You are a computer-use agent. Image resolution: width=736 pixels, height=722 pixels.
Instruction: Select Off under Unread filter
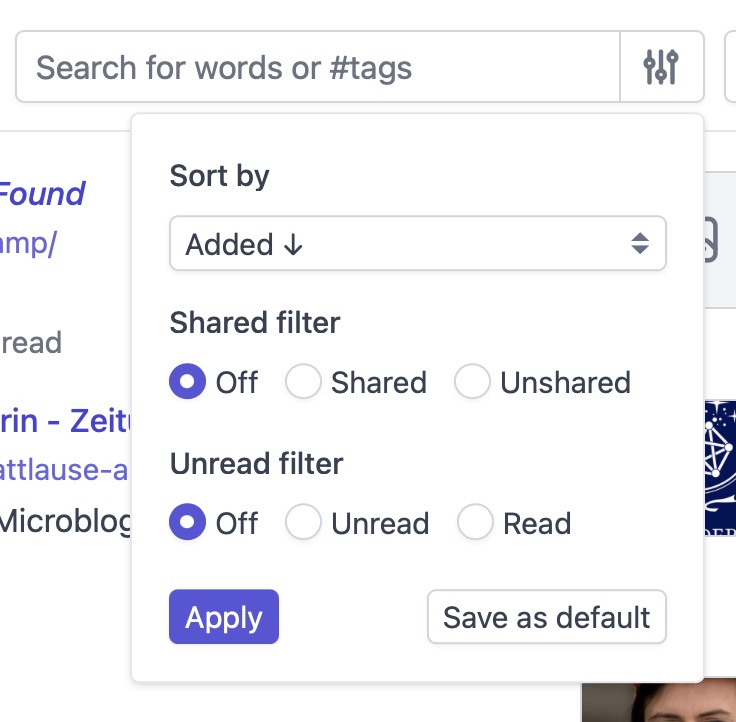click(x=187, y=523)
